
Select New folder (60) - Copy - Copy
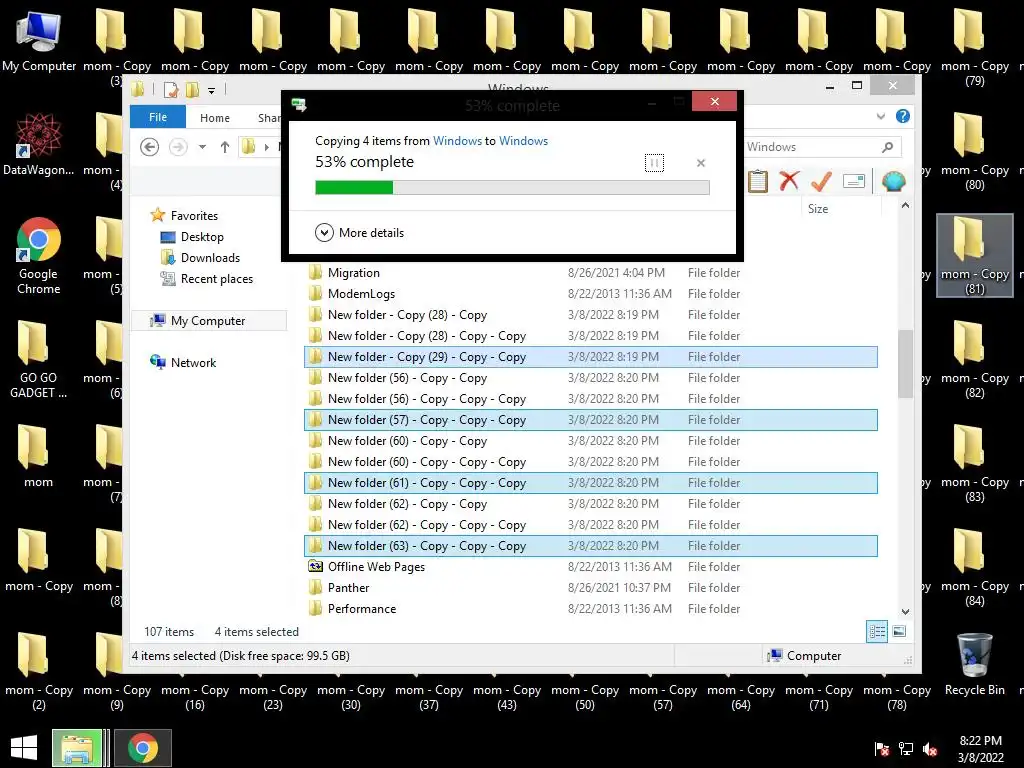coord(590,441)
